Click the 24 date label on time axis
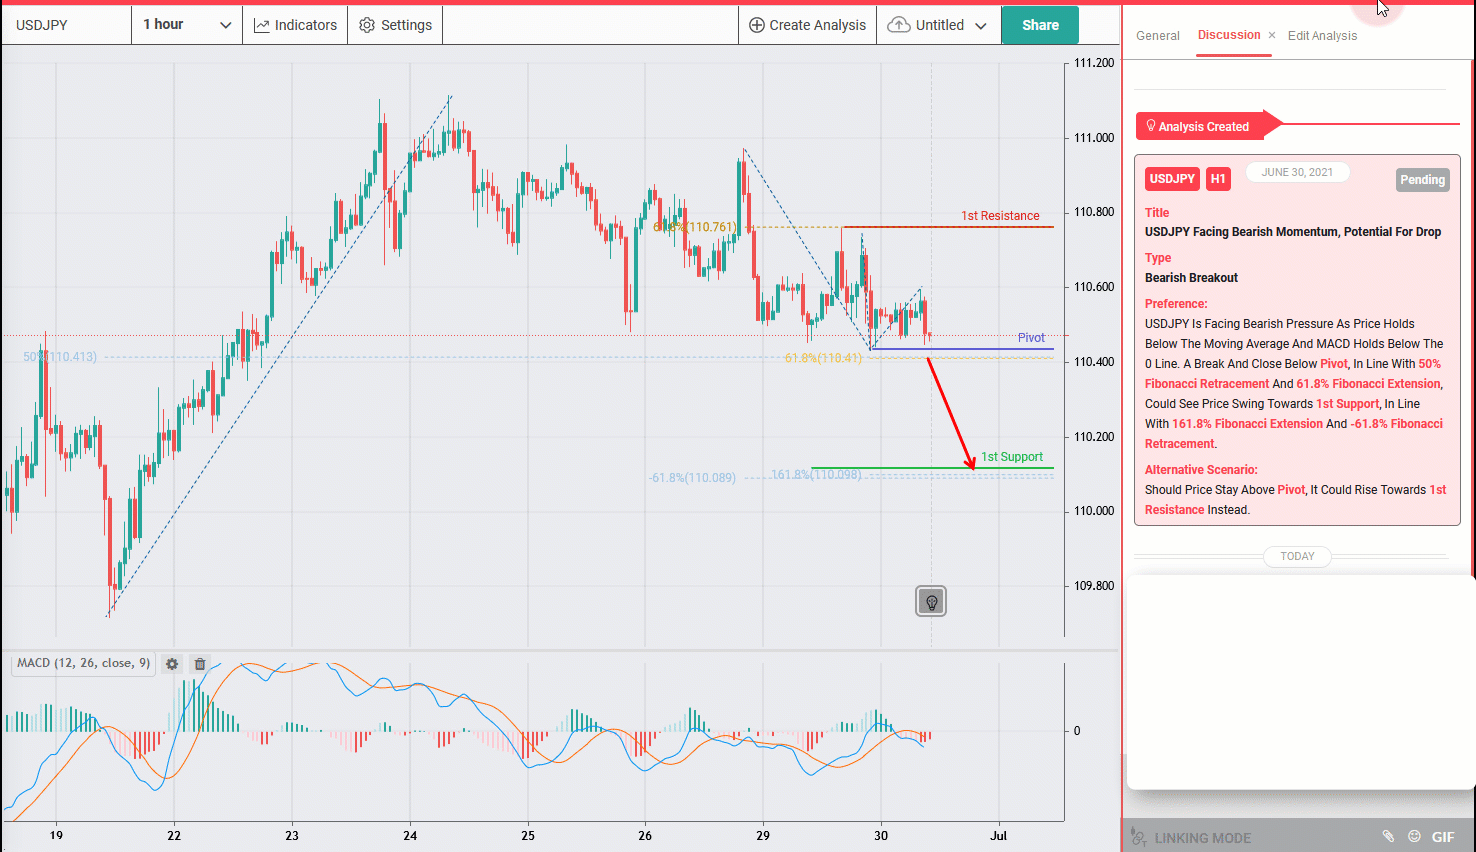Image resolution: width=1476 pixels, height=852 pixels. click(x=410, y=835)
